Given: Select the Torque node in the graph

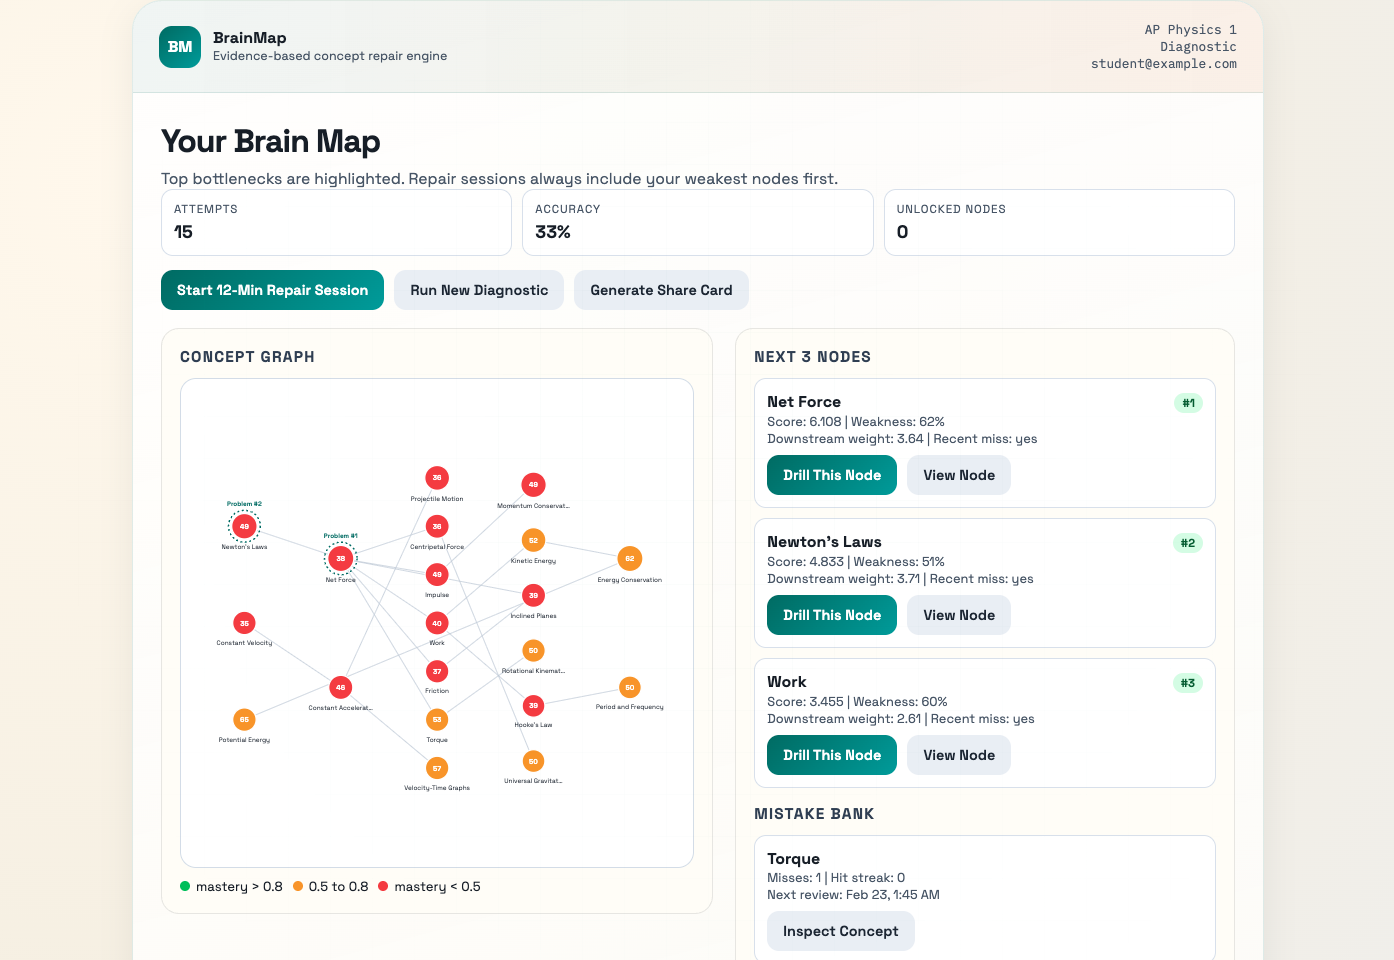Looking at the screenshot, I should (x=437, y=719).
